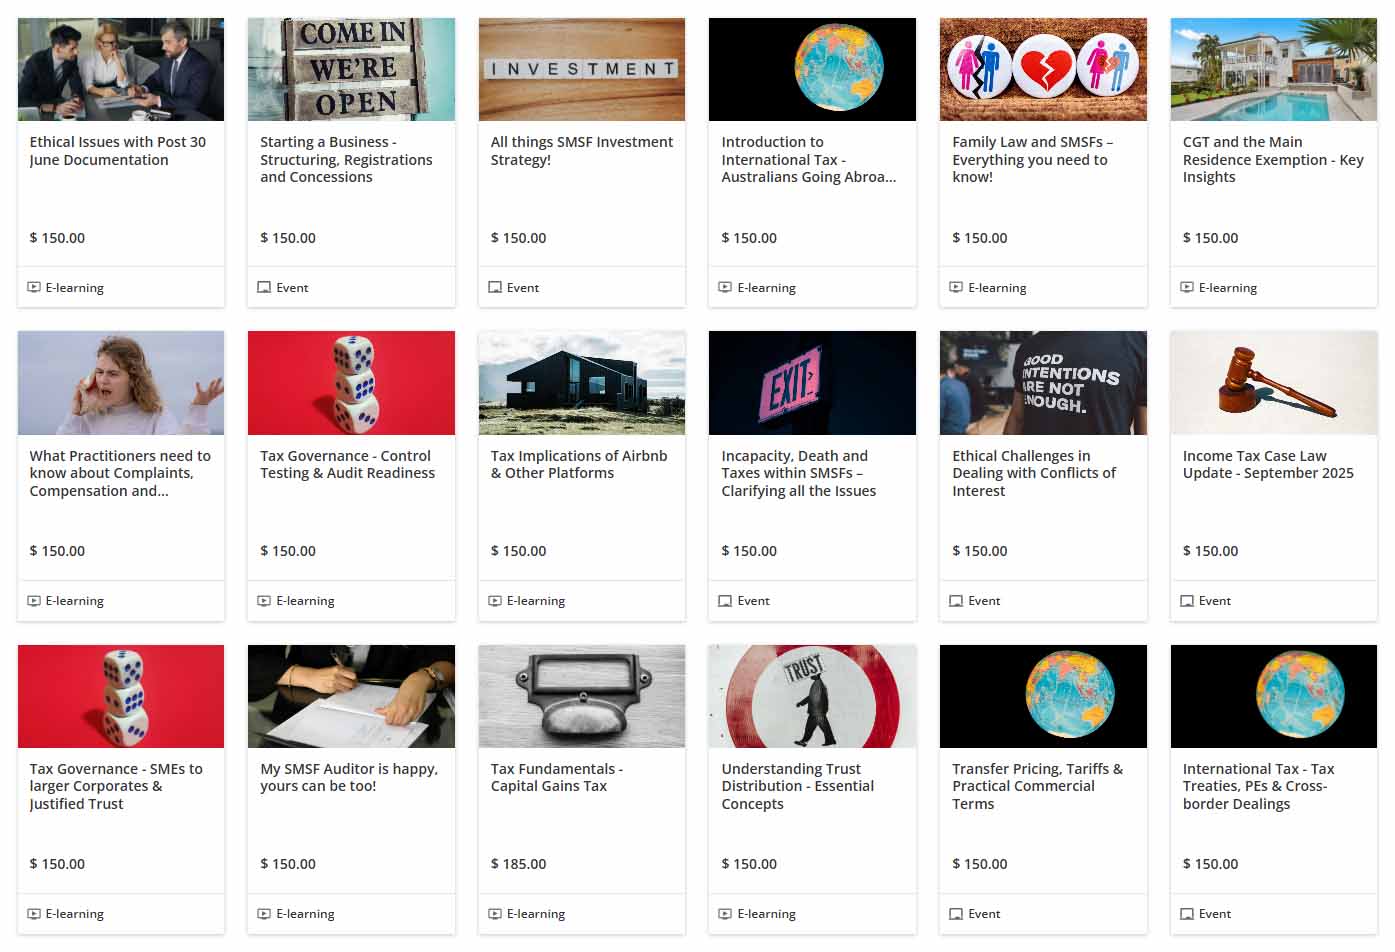The image size is (1395, 952).
Task: Click Event icon under Income Tax Case Law Update
Action: (x=1187, y=601)
